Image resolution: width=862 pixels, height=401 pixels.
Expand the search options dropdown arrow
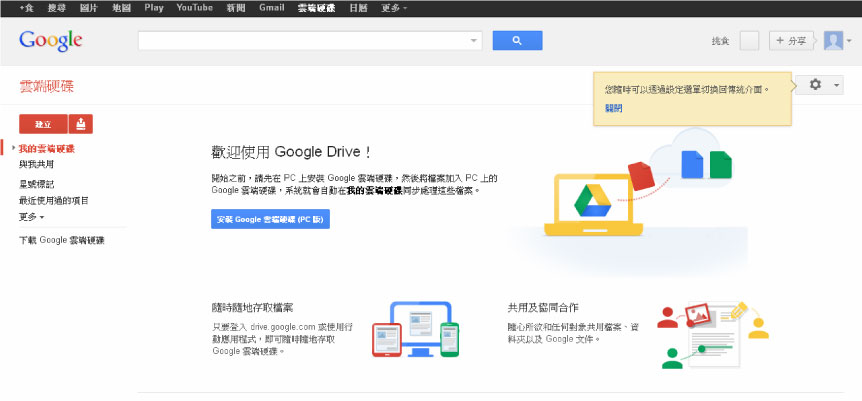474,41
